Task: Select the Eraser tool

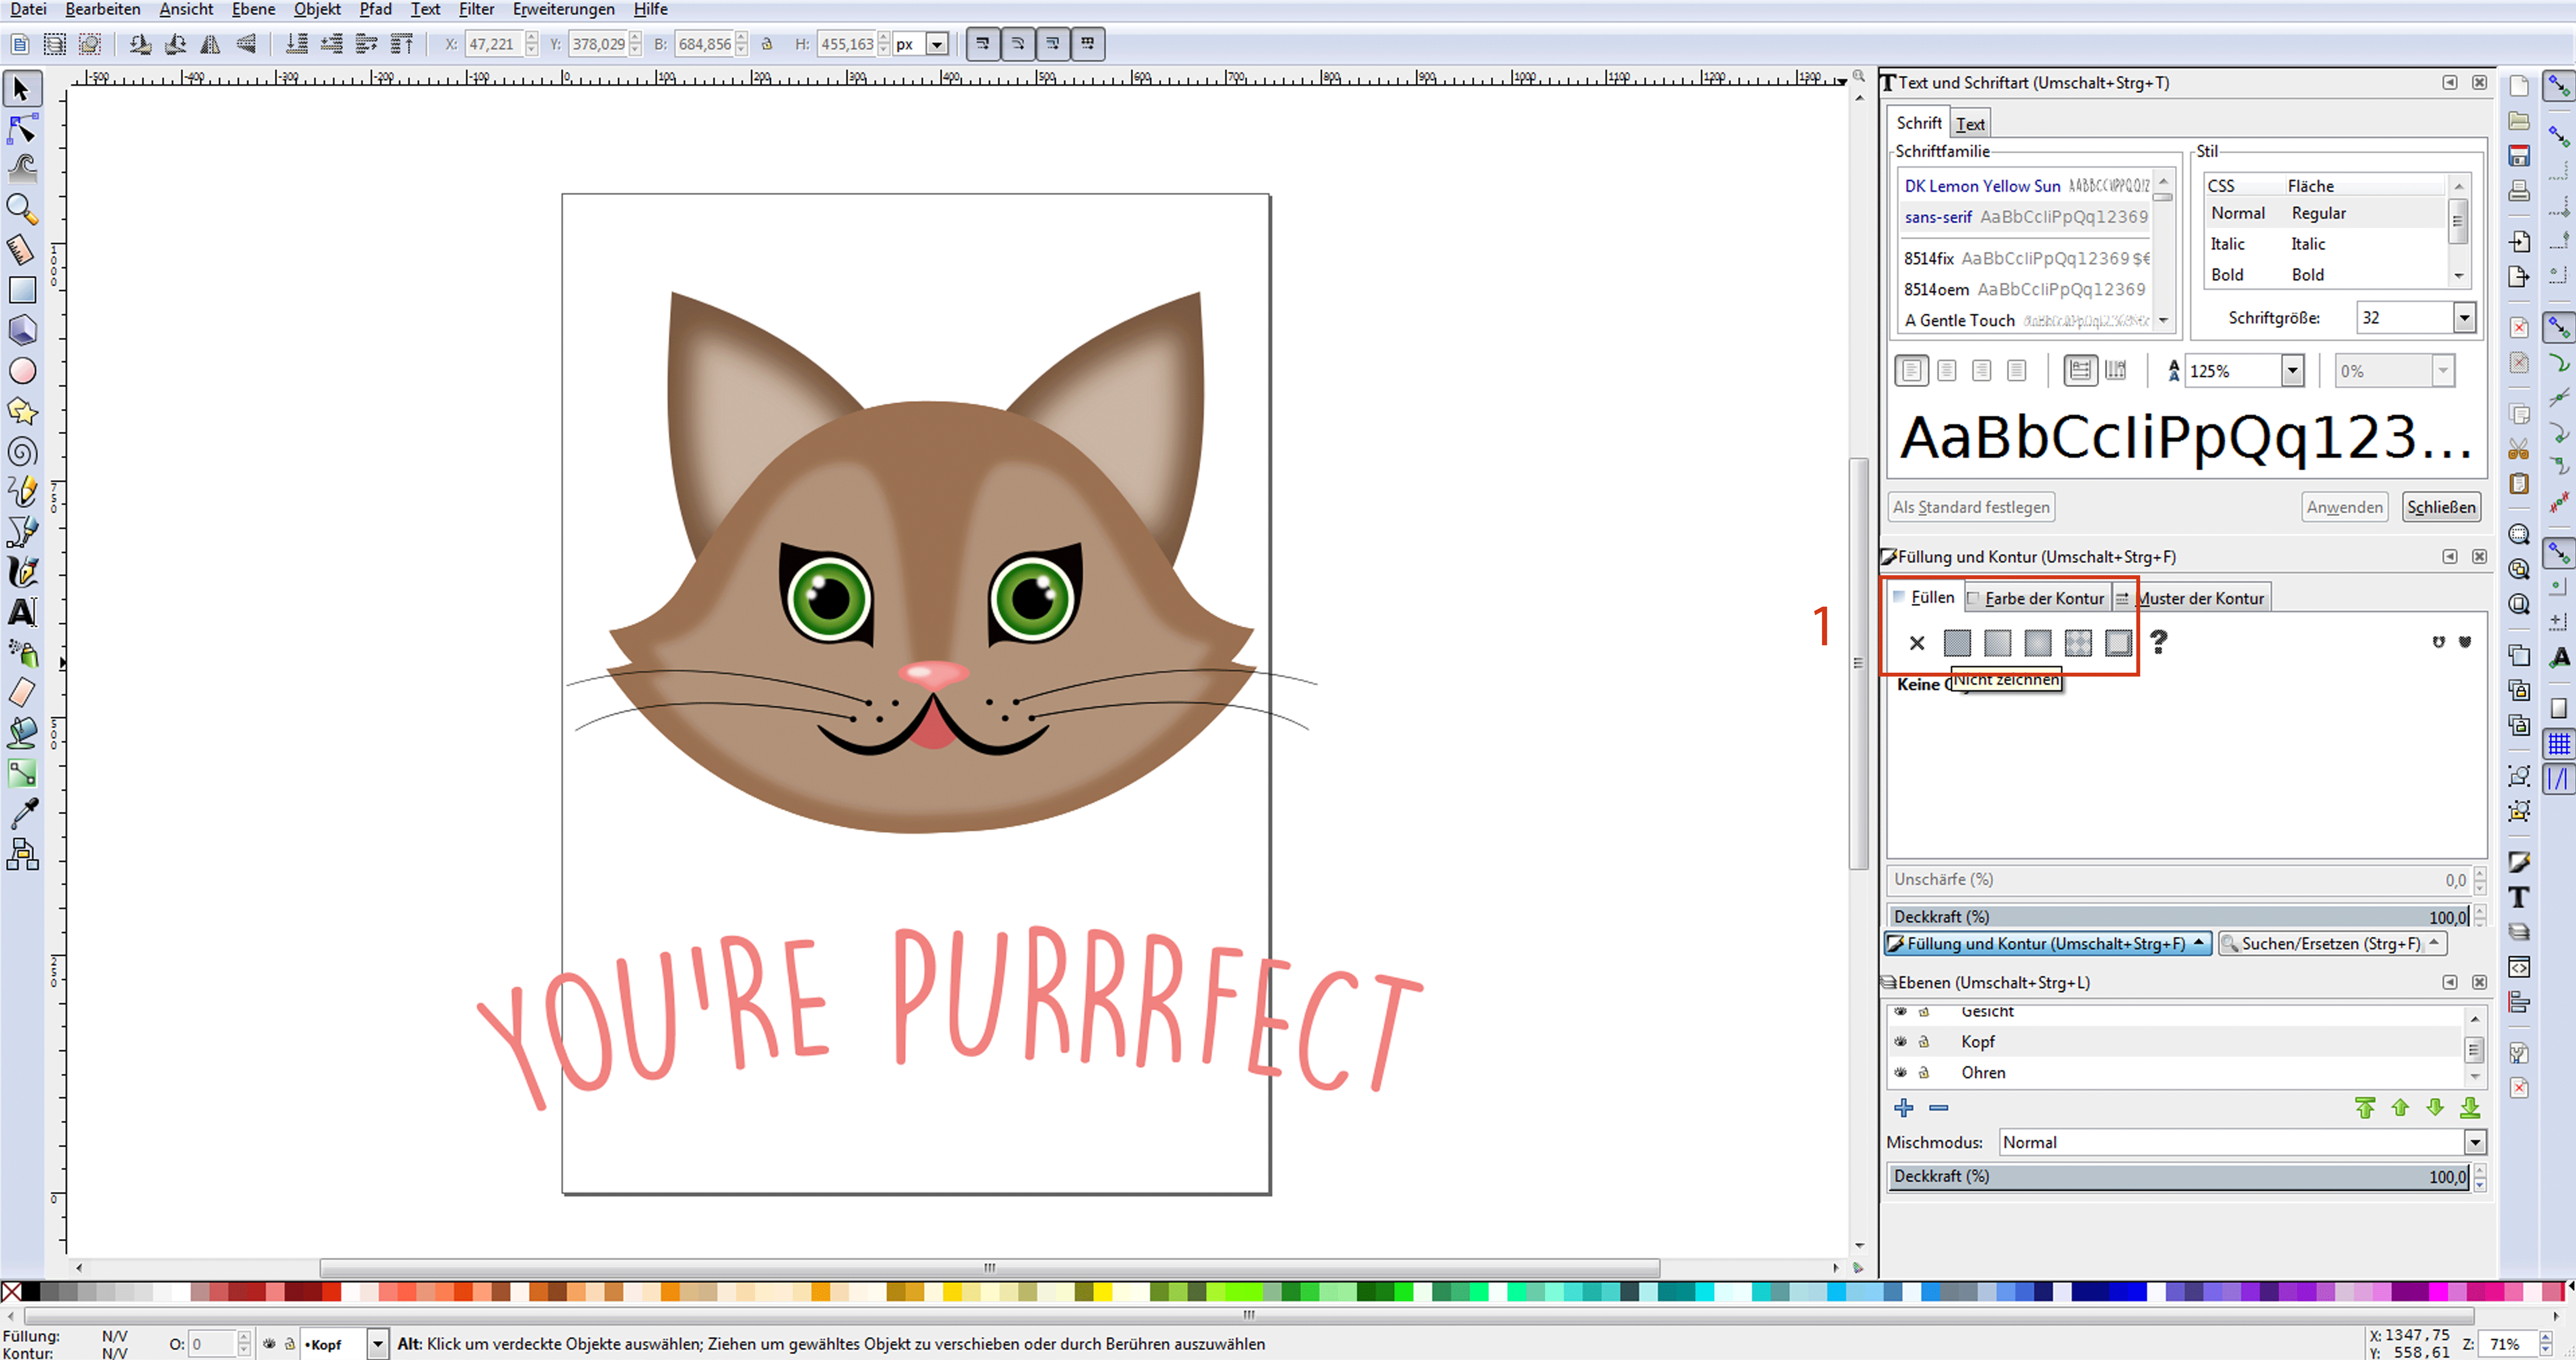Action: (x=21, y=692)
